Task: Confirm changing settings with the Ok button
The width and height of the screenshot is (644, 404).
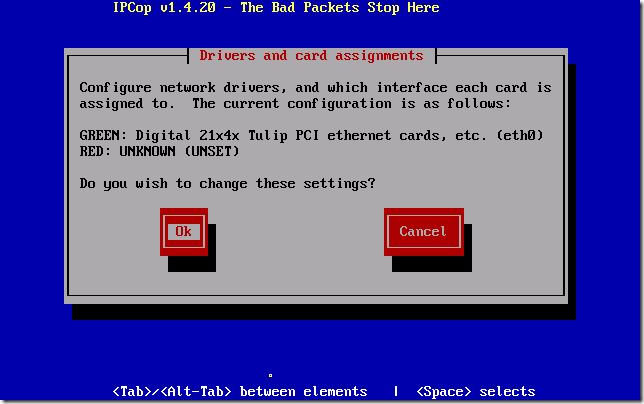Action: [x=184, y=232]
